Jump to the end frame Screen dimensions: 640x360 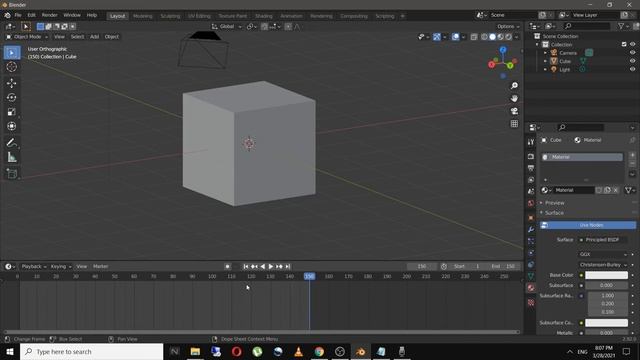coord(288,267)
